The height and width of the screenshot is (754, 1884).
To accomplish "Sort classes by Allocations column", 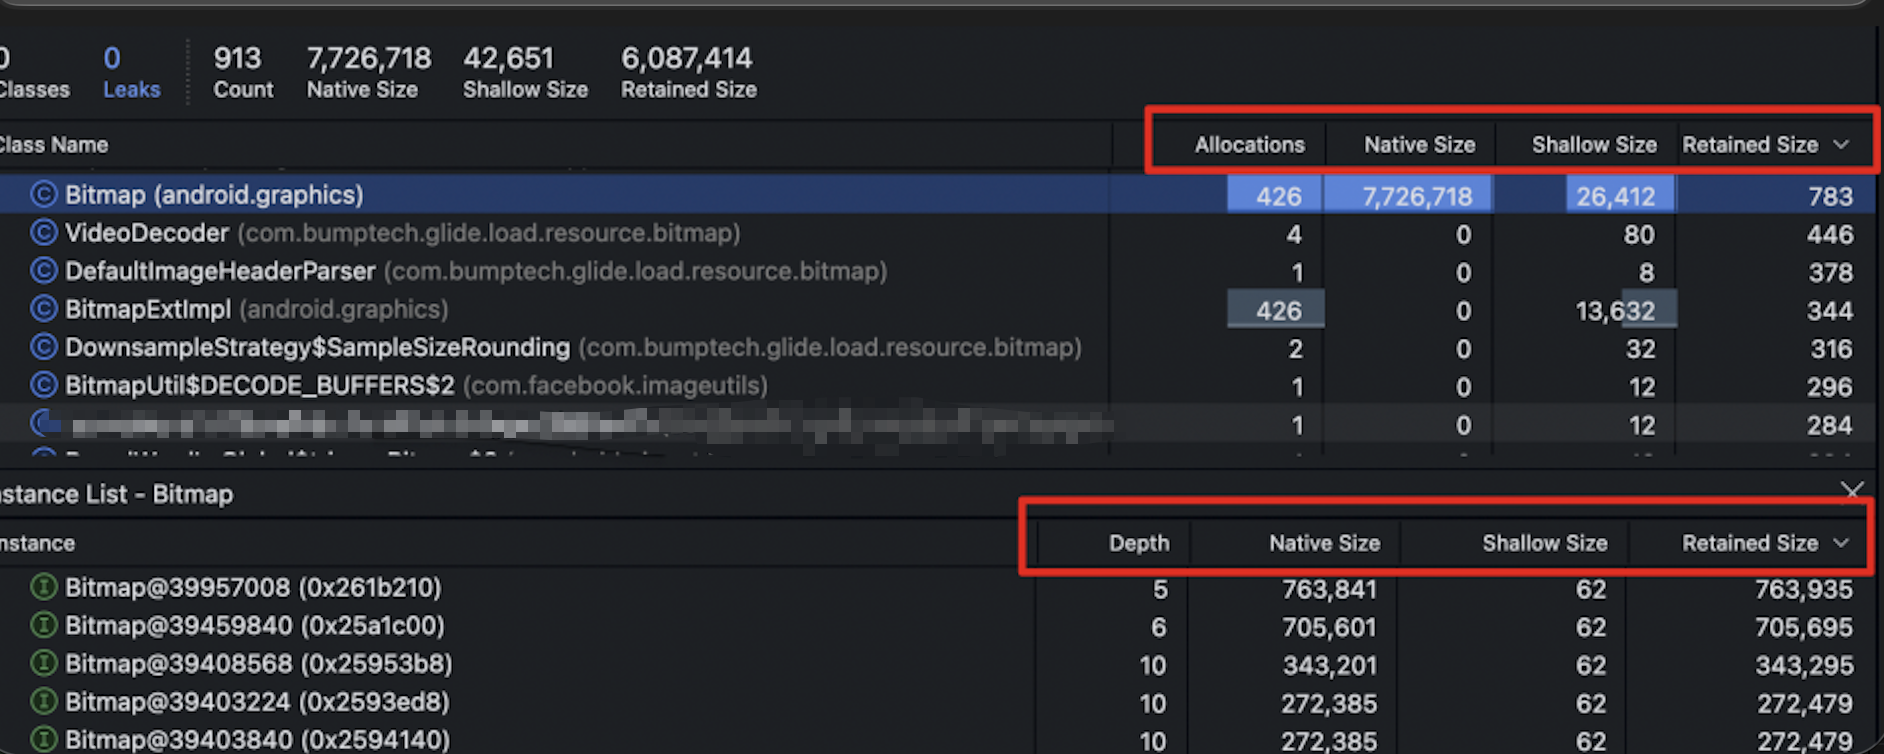I will click(1249, 145).
